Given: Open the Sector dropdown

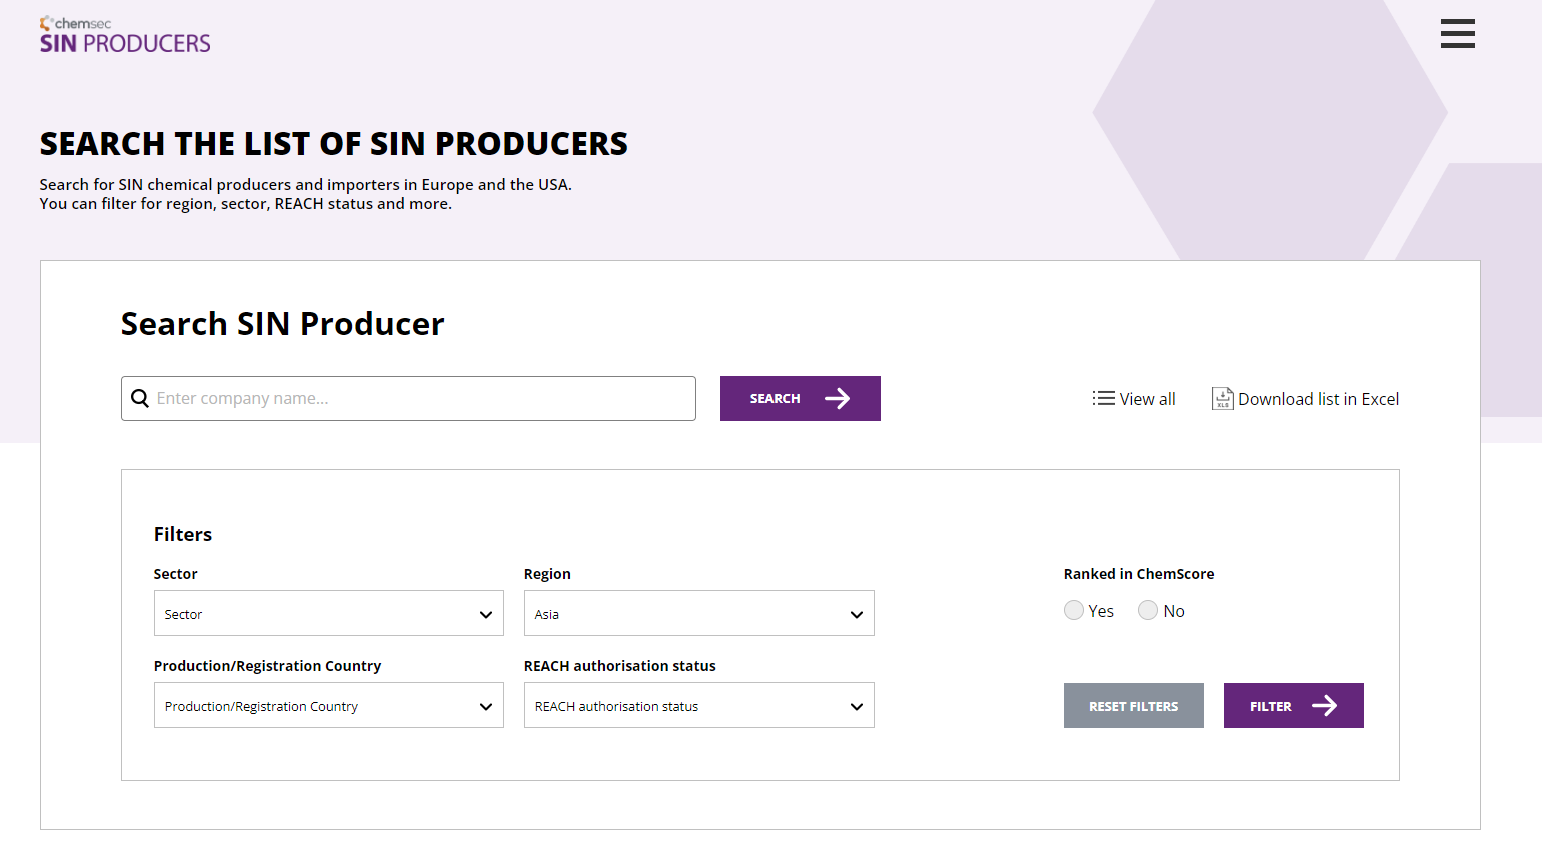Looking at the screenshot, I should 329,613.
